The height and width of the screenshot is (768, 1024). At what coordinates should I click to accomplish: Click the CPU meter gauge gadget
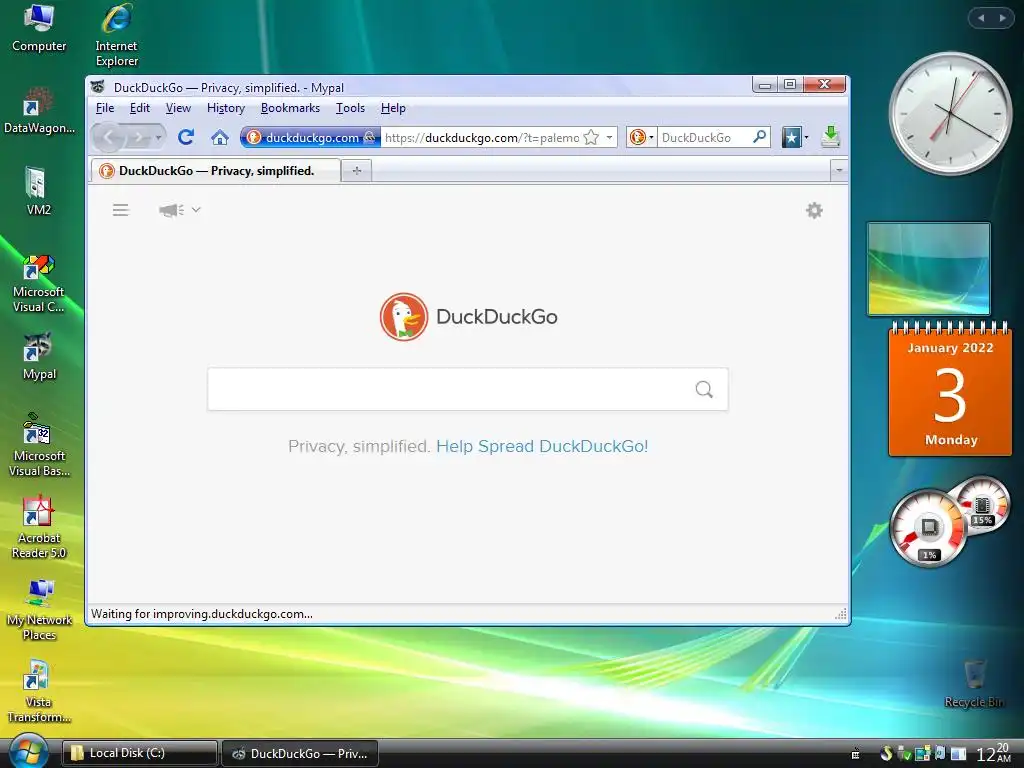click(x=929, y=528)
